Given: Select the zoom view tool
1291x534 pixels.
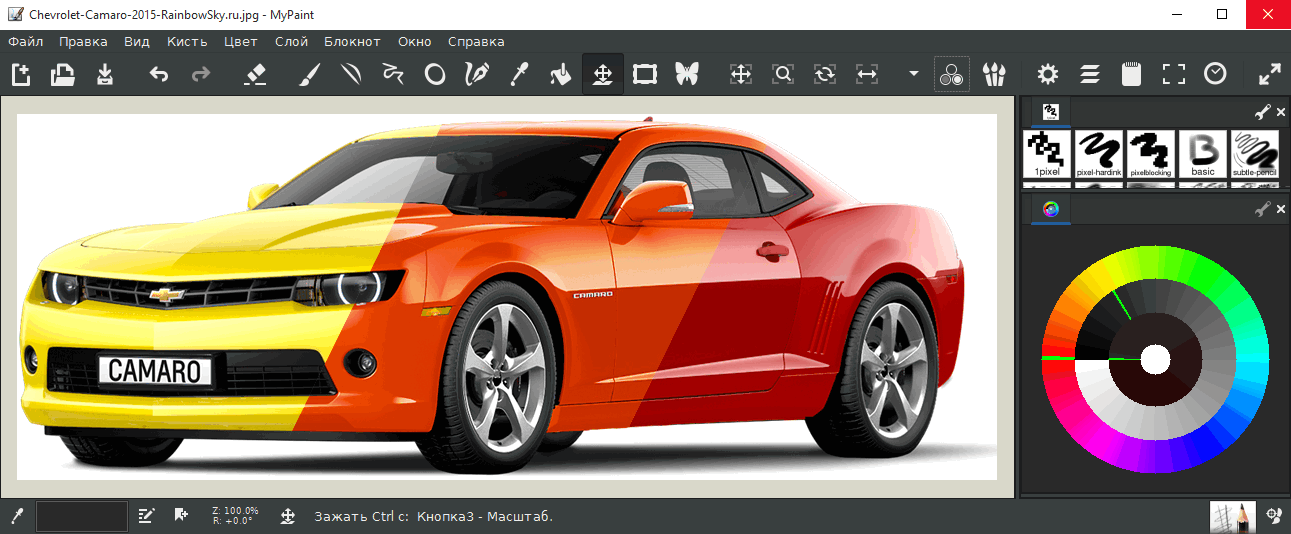Looking at the screenshot, I should click(783, 74).
